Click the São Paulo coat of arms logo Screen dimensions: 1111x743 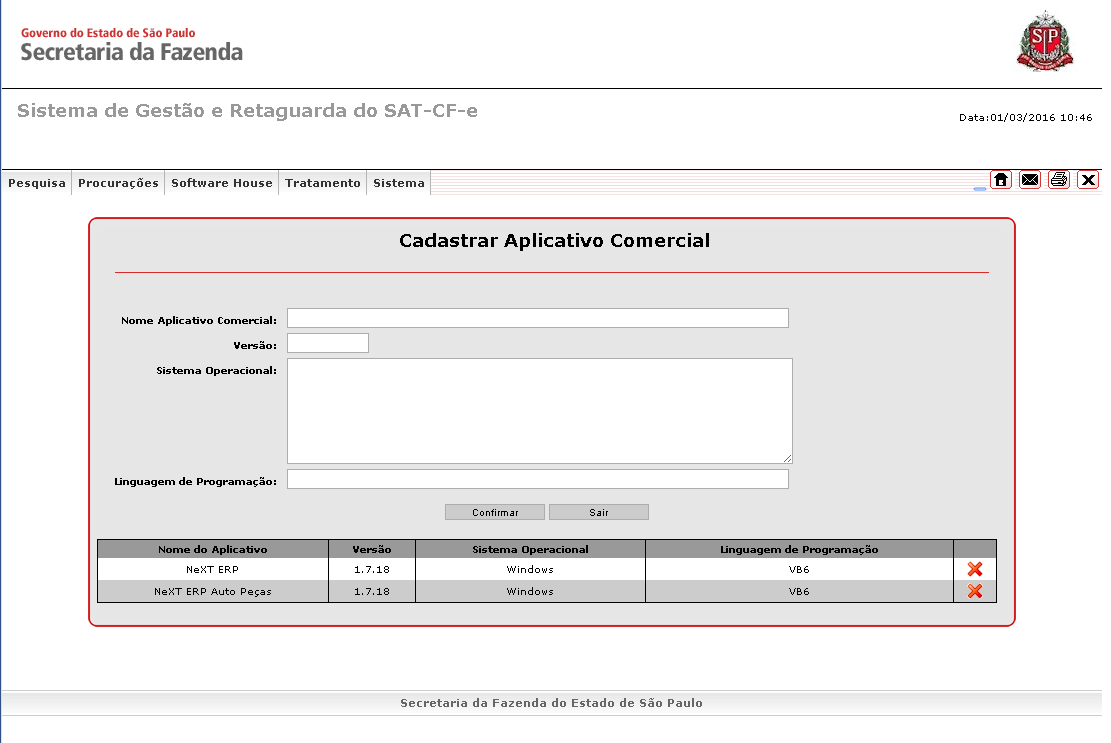pyautogui.click(x=1045, y=40)
